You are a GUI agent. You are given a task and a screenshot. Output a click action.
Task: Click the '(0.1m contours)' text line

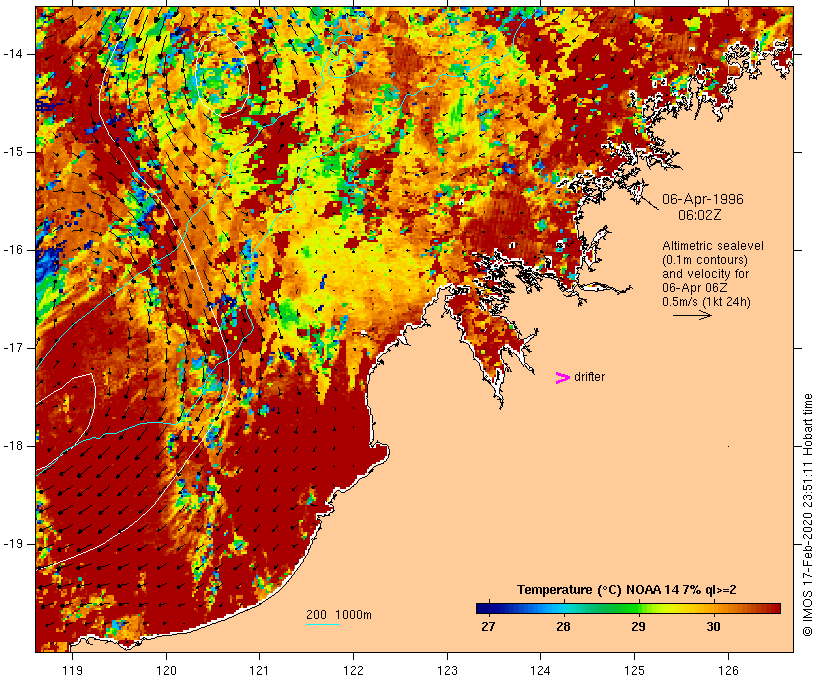[704, 260]
